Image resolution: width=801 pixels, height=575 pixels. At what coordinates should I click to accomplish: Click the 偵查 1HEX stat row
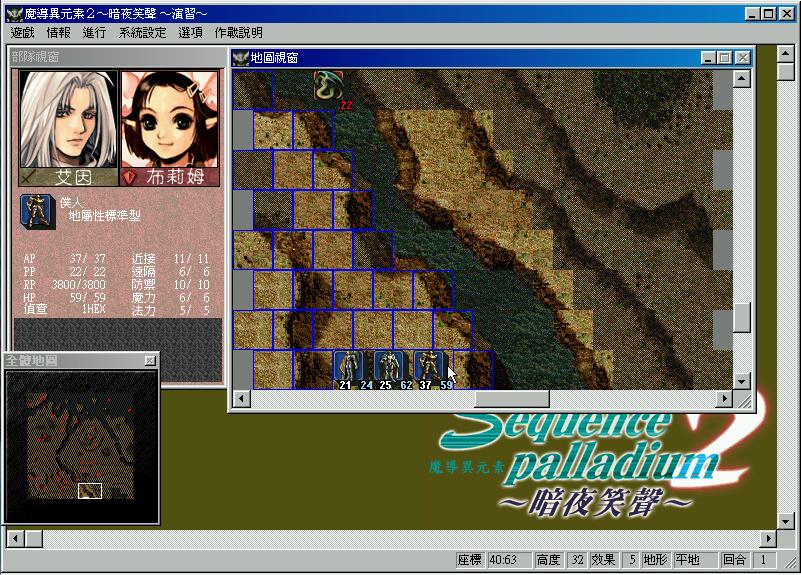[64, 309]
